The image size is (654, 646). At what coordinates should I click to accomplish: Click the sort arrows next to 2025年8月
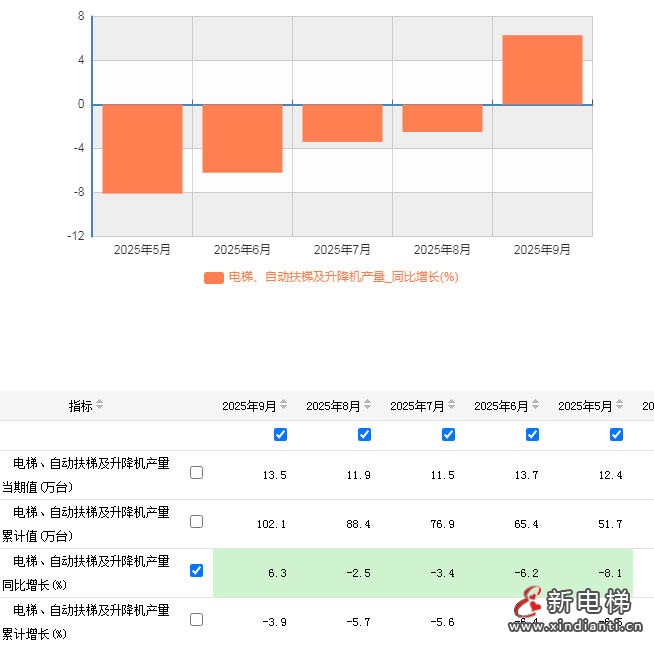367,406
